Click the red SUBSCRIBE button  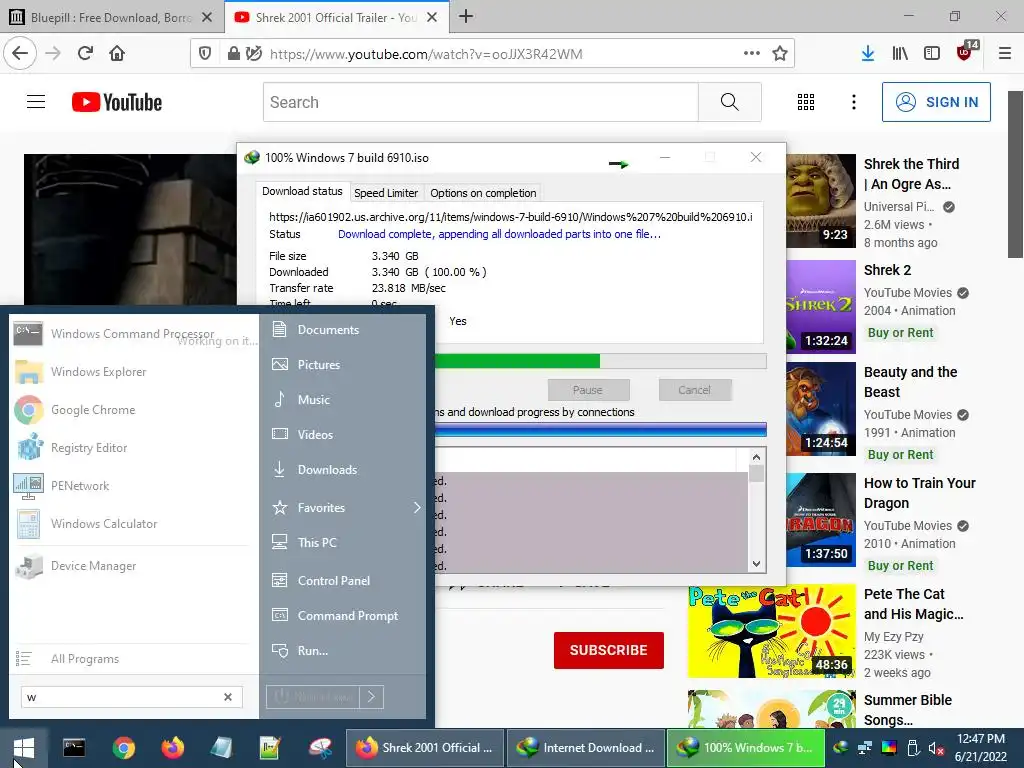pyautogui.click(x=609, y=650)
